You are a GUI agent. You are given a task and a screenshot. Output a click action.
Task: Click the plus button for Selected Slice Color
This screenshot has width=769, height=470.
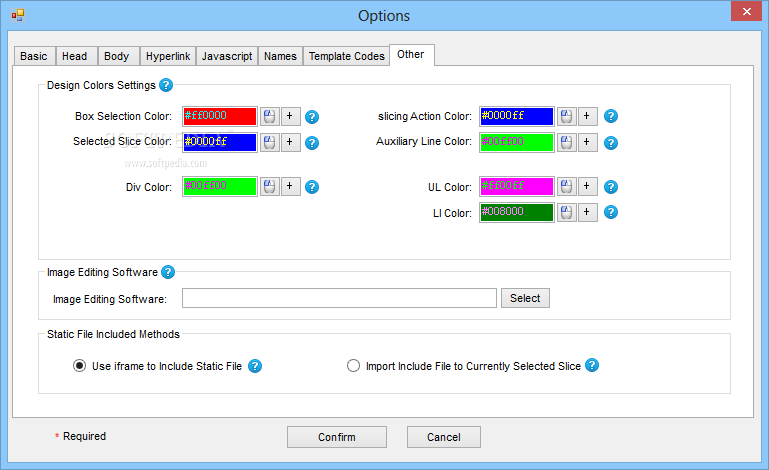(290, 142)
